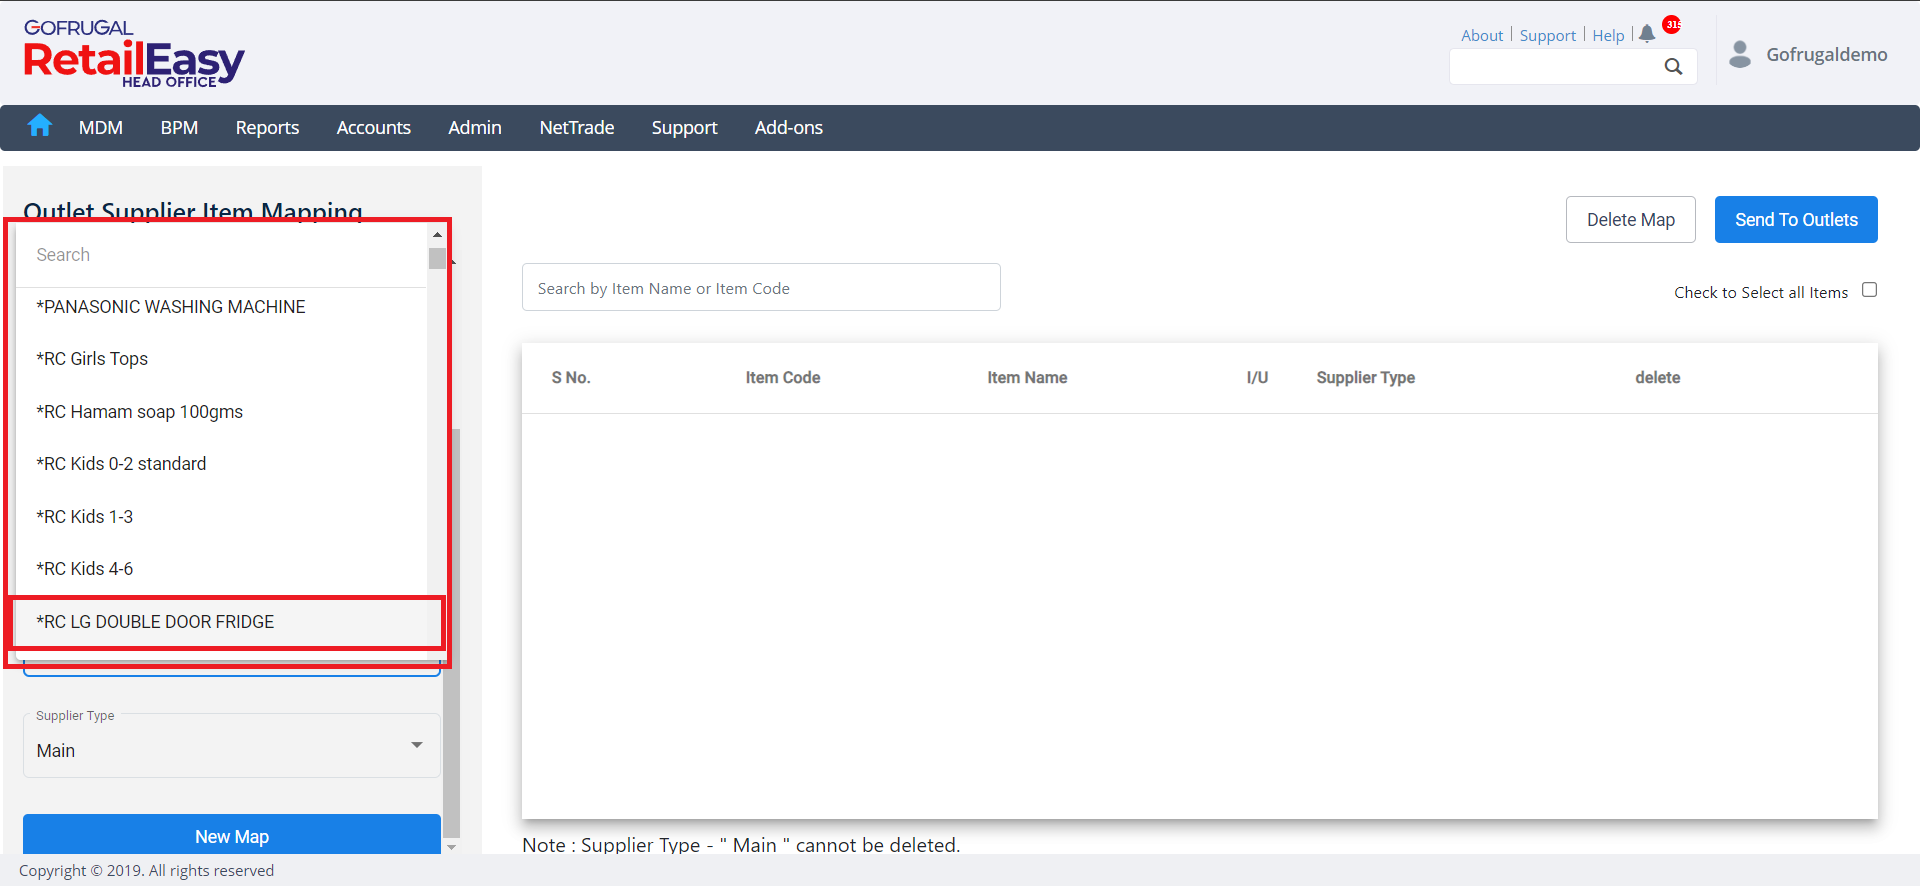Image resolution: width=1920 pixels, height=886 pixels.
Task: Click the dropdown list scroll-up arrow
Action: pos(437,234)
